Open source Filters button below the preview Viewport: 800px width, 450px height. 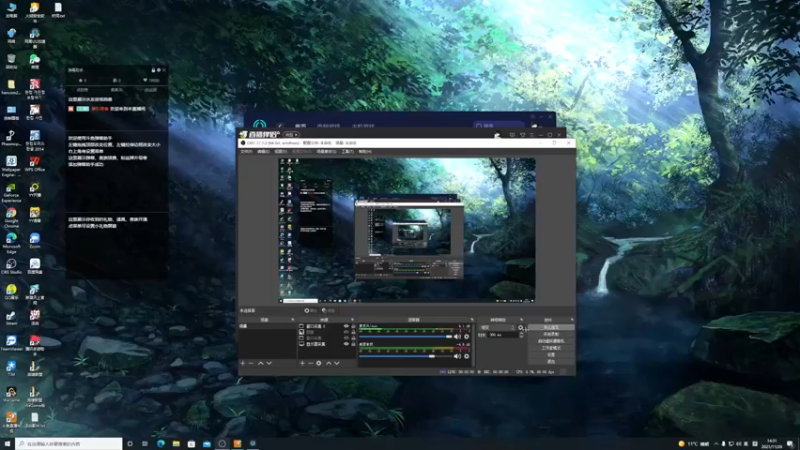click(x=329, y=310)
